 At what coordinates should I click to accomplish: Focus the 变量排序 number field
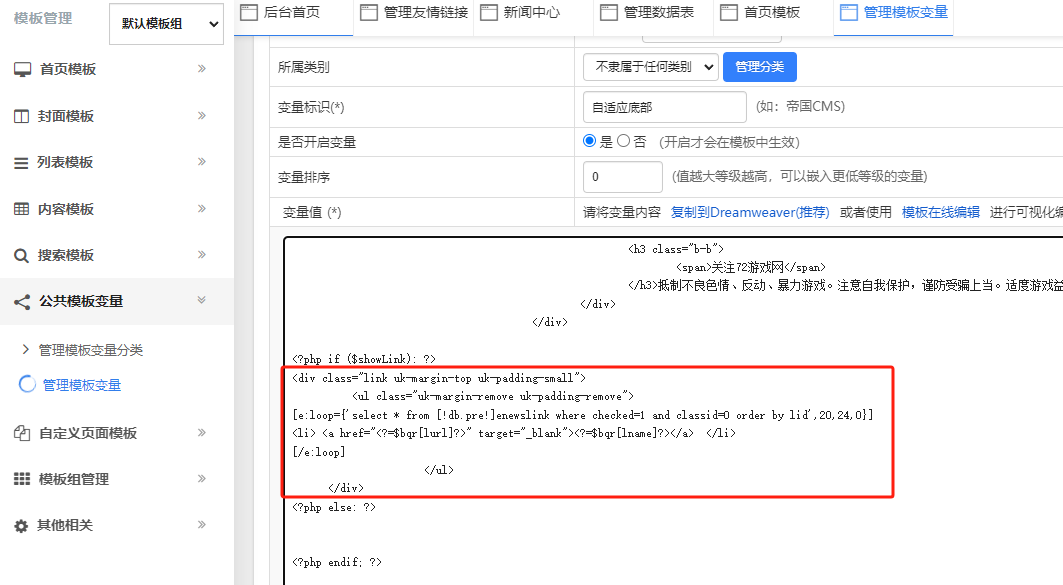pyautogui.click(x=622, y=177)
